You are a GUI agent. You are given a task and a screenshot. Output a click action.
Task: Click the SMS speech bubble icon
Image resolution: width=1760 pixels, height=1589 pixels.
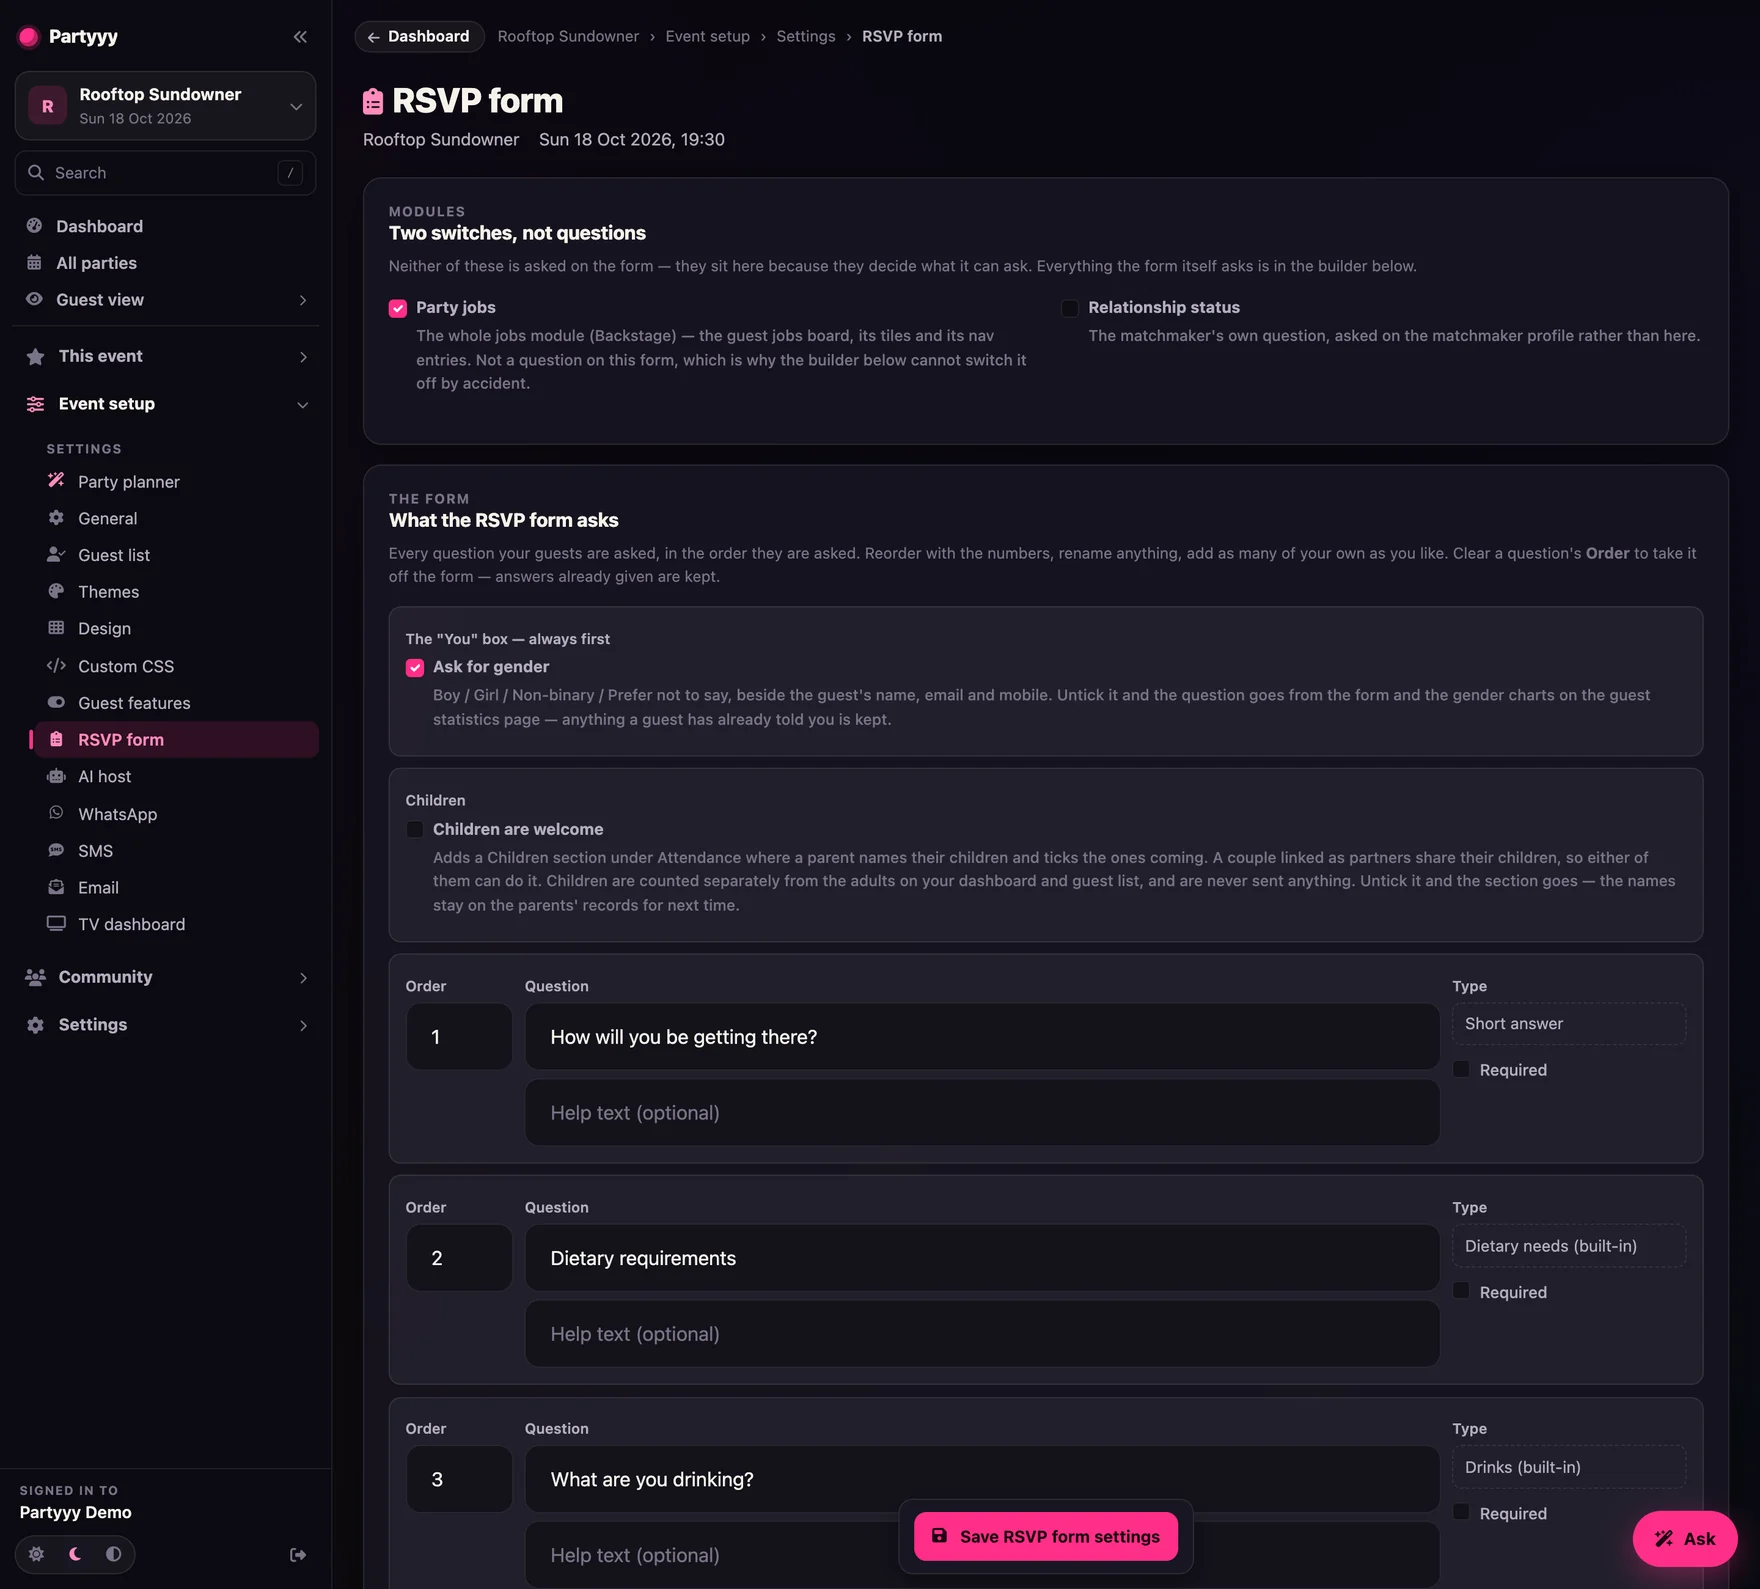[56, 850]
